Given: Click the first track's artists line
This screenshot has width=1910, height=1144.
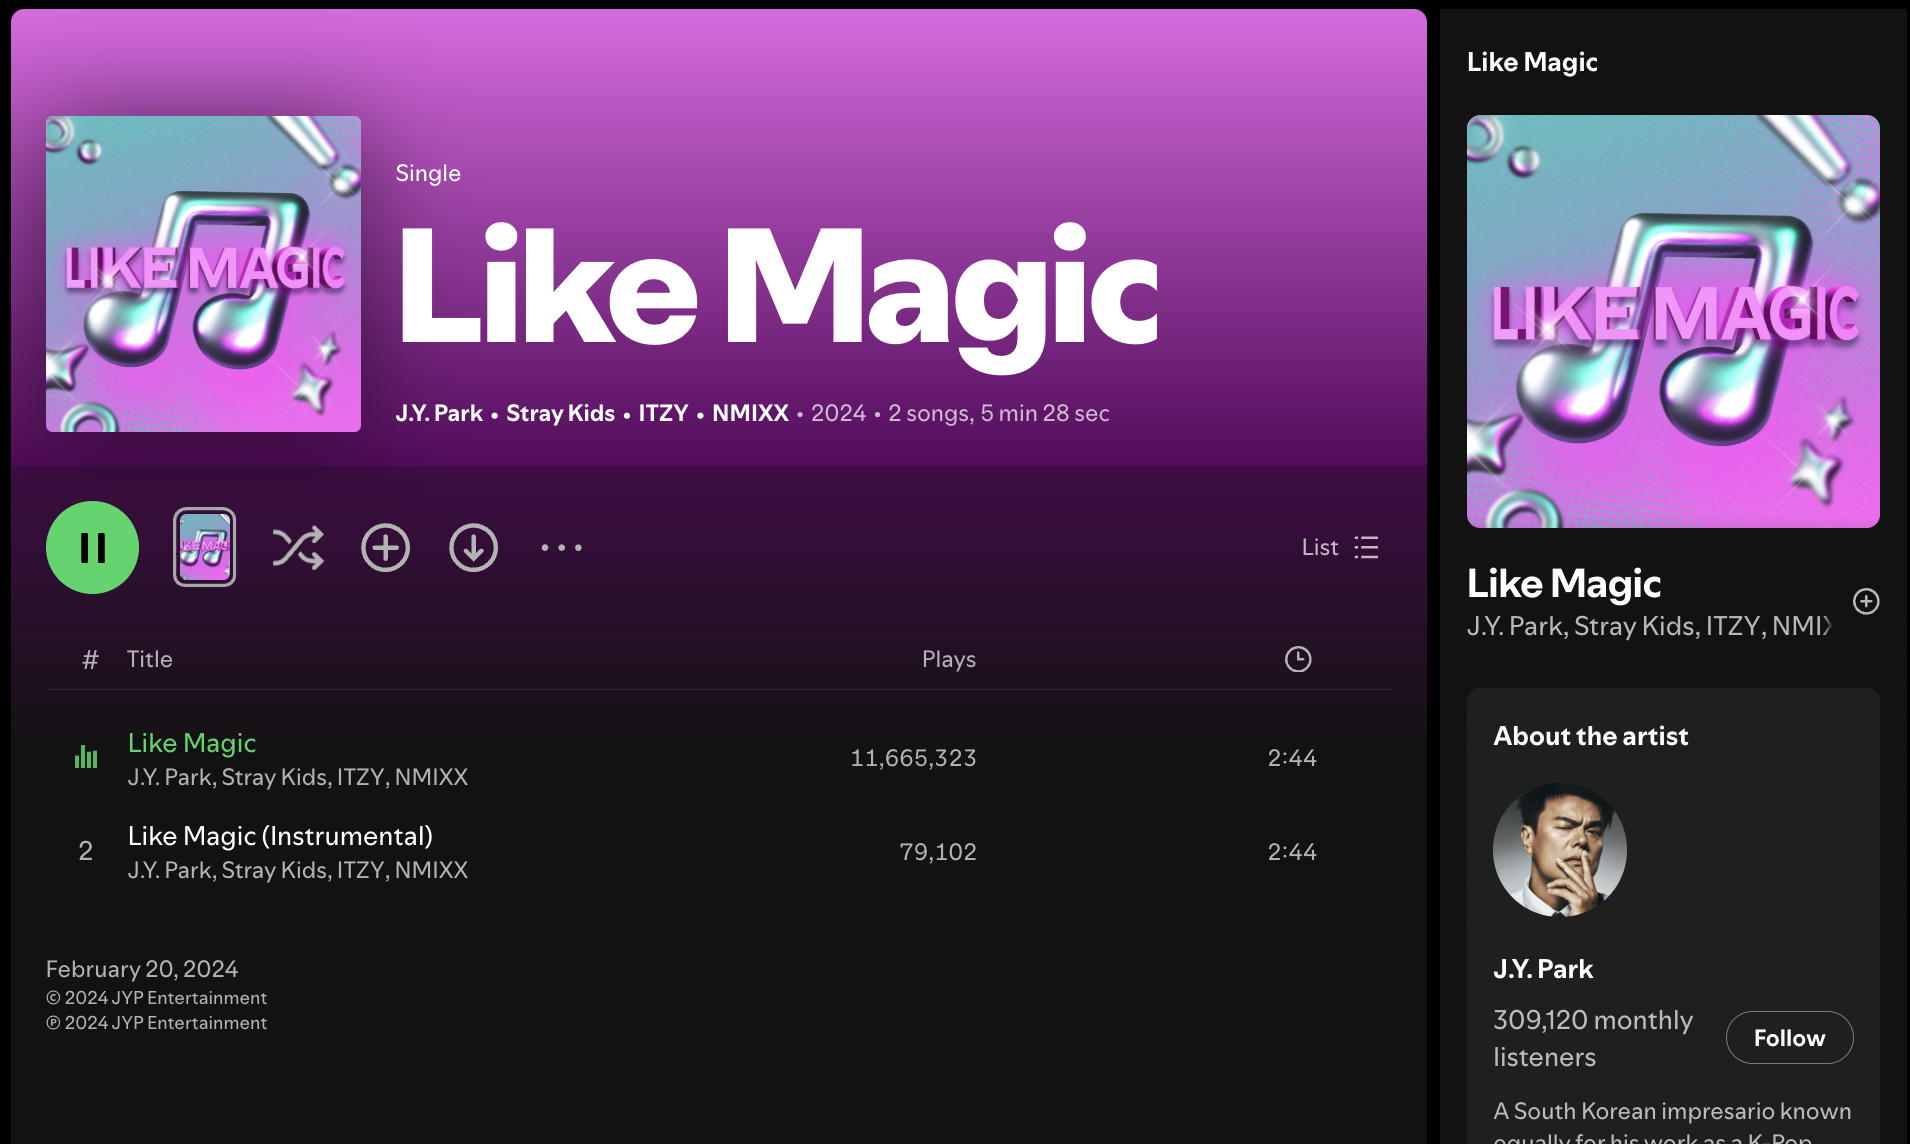Looking at the screenshot, I should [x=298, y=777].
